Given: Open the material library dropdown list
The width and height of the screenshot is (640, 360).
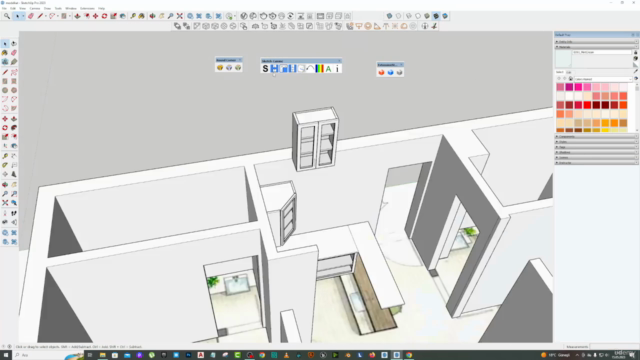Looking at the screenshot, I should click(x=604, y=79).
